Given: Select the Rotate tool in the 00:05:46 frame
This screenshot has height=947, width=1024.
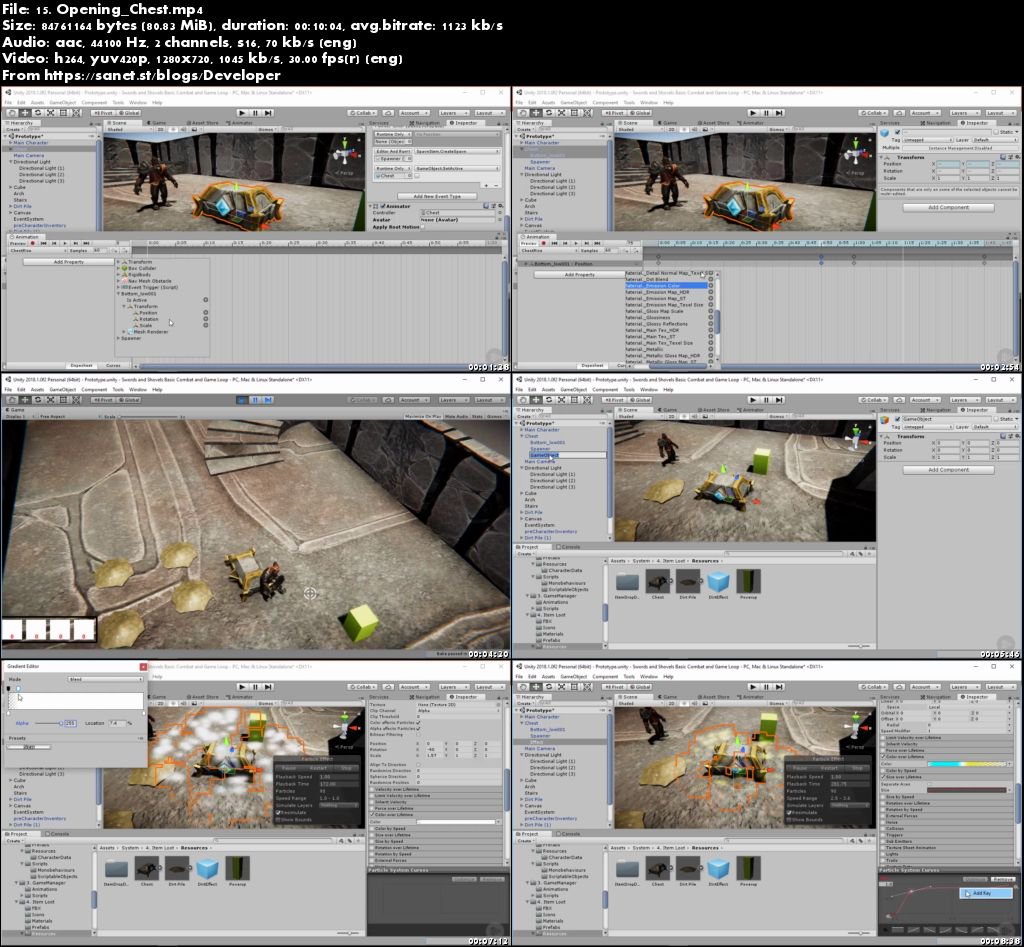Looking at the screenshot, I should pyautogui.click(x=549, y=400).
